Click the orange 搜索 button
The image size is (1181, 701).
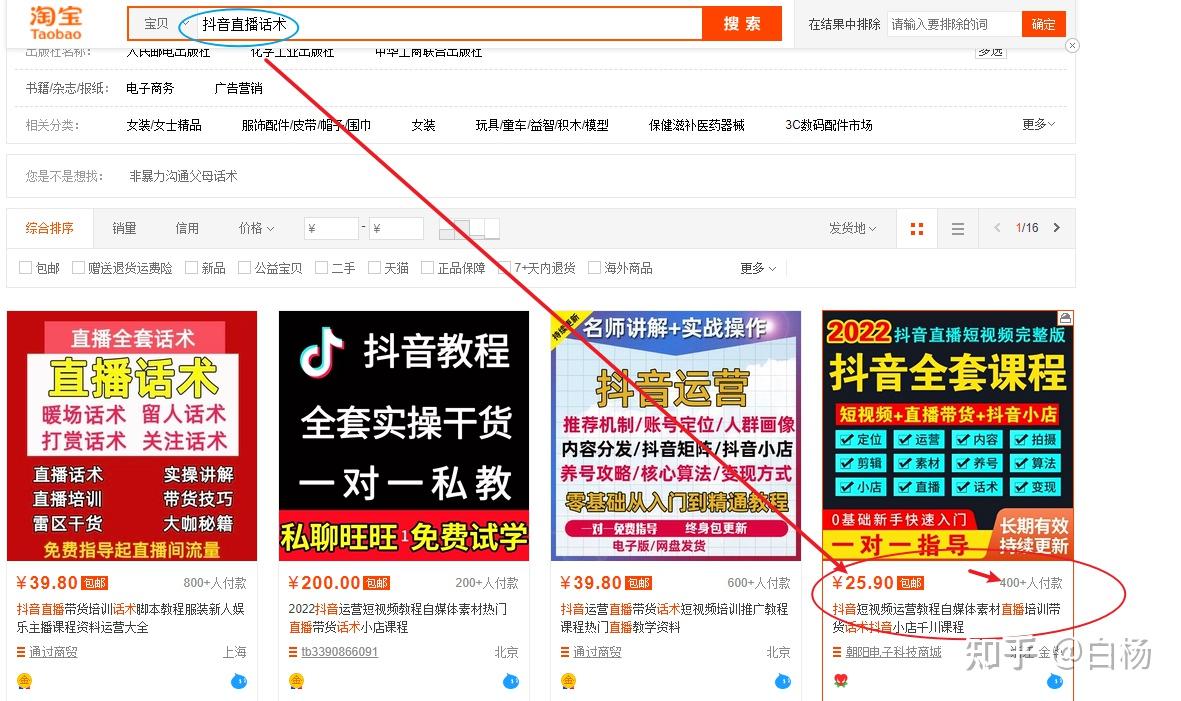coord(742,23)
